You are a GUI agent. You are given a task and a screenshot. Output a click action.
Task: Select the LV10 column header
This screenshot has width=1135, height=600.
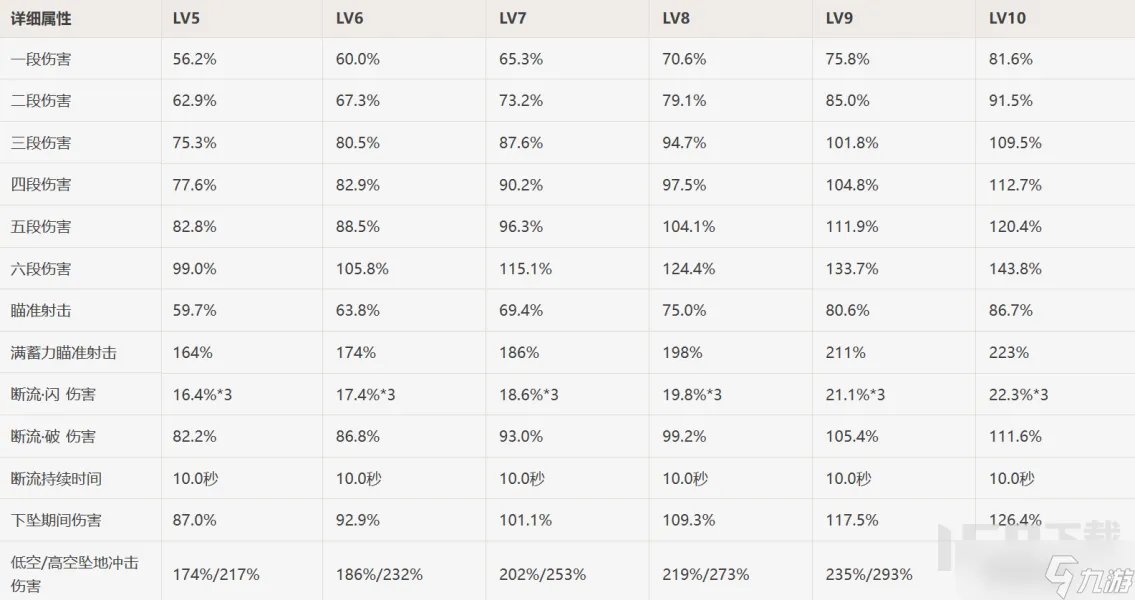click(x=1007, y=18)
